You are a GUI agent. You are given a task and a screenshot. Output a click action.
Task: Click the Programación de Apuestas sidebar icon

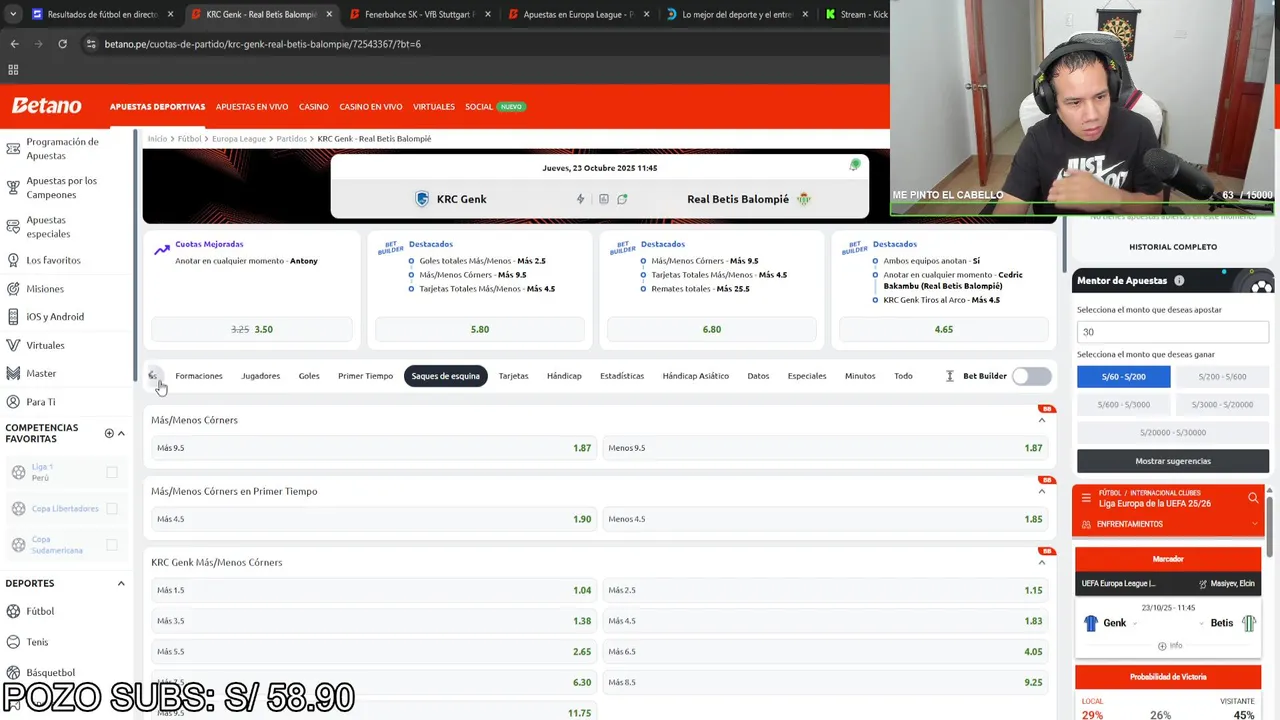13,149
